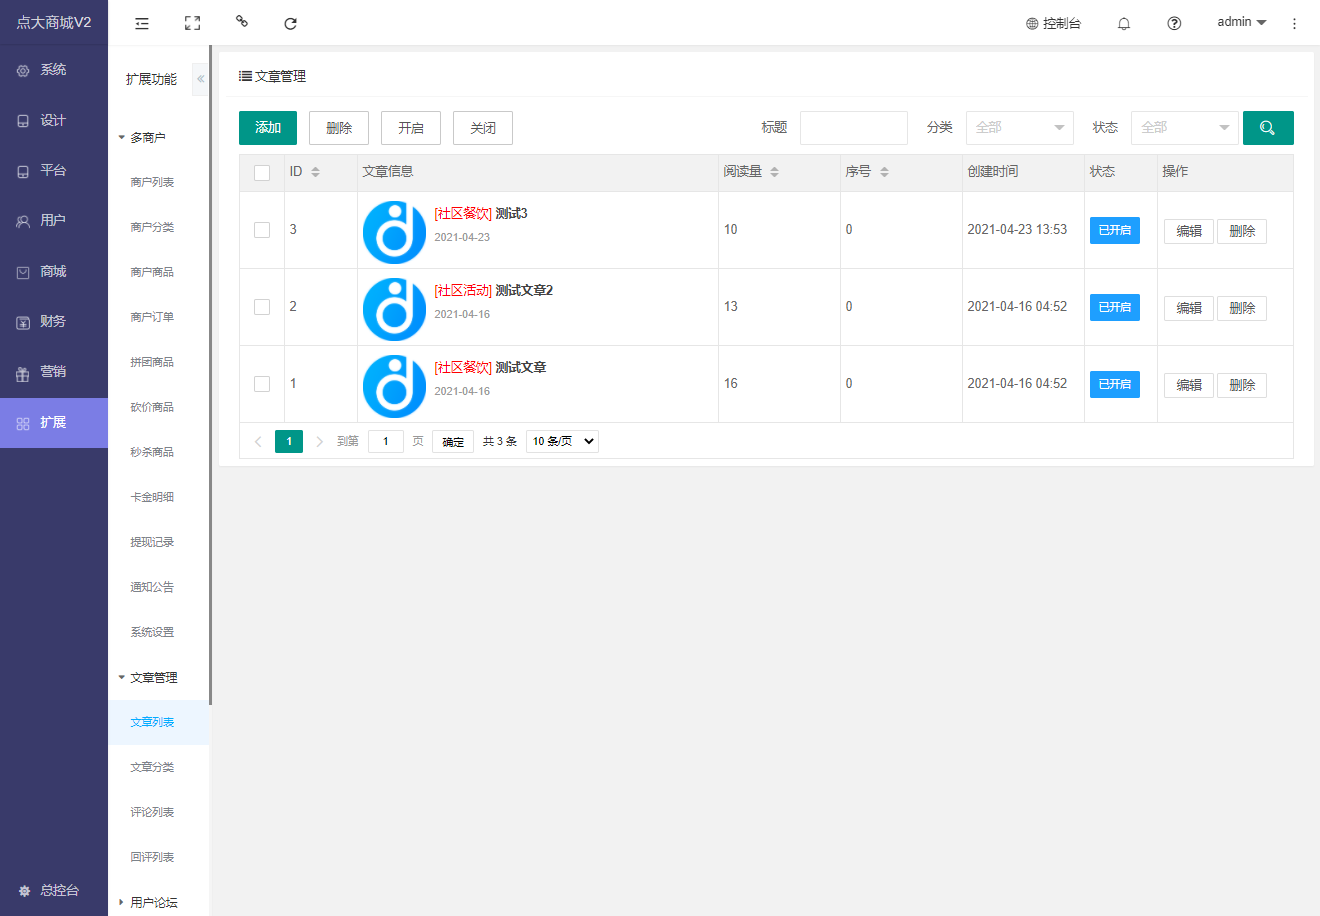Select the checkbox for article ID 1
The image size is (1320, 916).
coord(262,384)
